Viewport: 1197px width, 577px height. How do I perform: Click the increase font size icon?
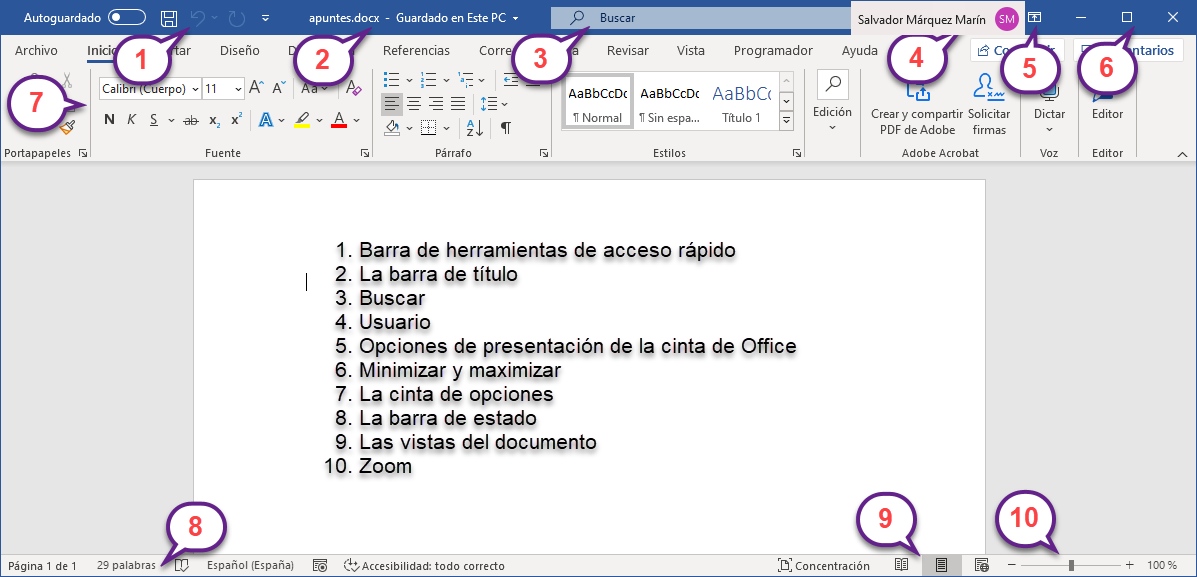tap(256, 89)
